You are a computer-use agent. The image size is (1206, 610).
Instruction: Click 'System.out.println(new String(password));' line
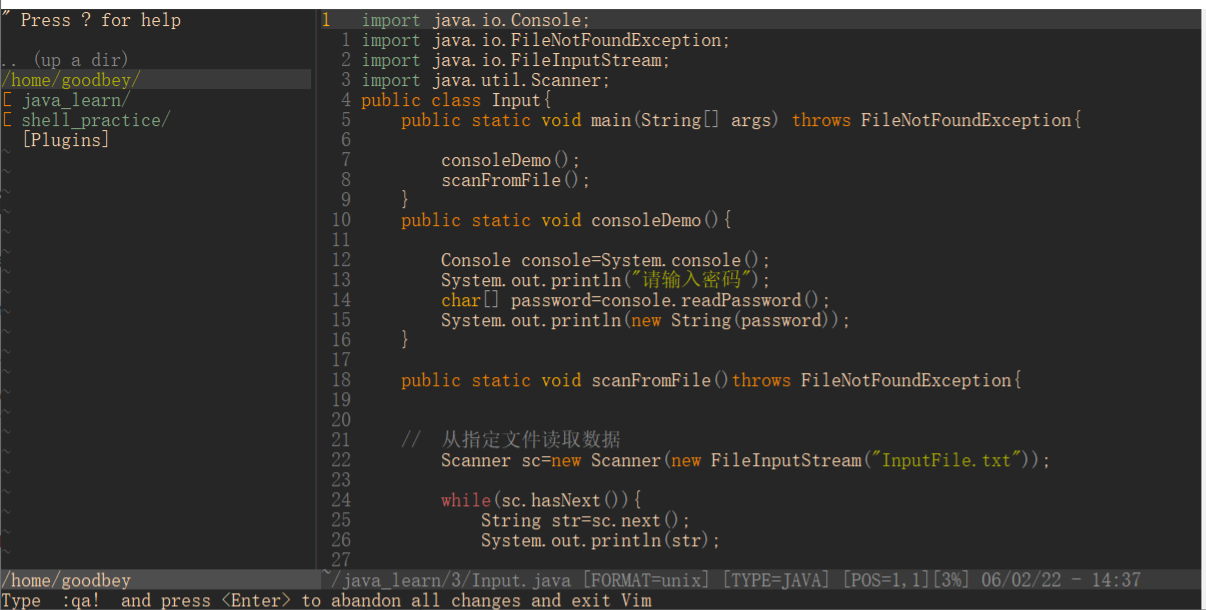pyautogui.click(x=646, y=320)
